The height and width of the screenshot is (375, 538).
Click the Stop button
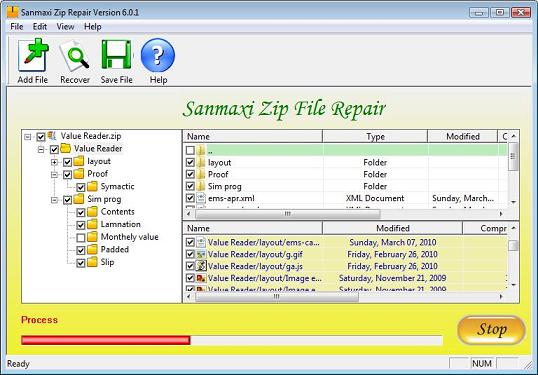(491, 329)
